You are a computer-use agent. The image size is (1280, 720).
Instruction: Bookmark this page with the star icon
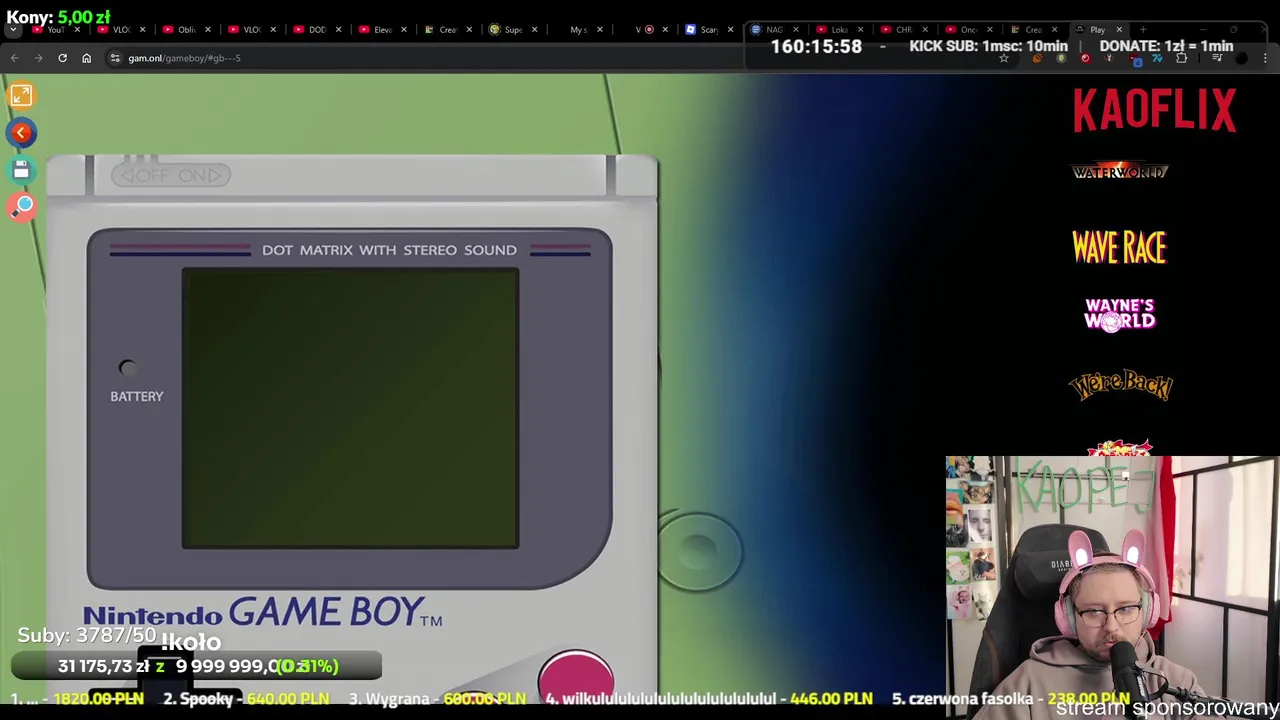pyautogui.click(x=1004, y=59)
